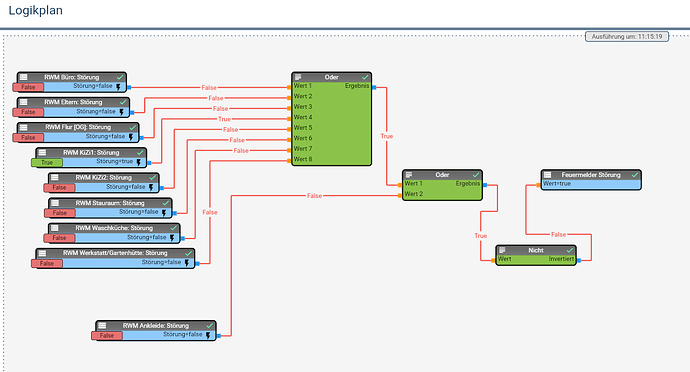Toggle the False value badge on RWM KiZi2

(59, 188)
